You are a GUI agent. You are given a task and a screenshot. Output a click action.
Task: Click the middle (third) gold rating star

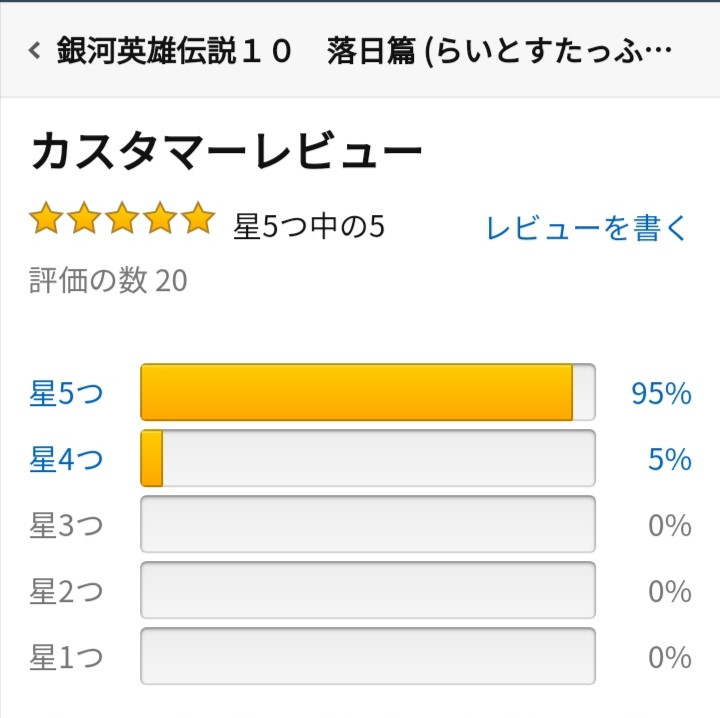pos(122,218)
